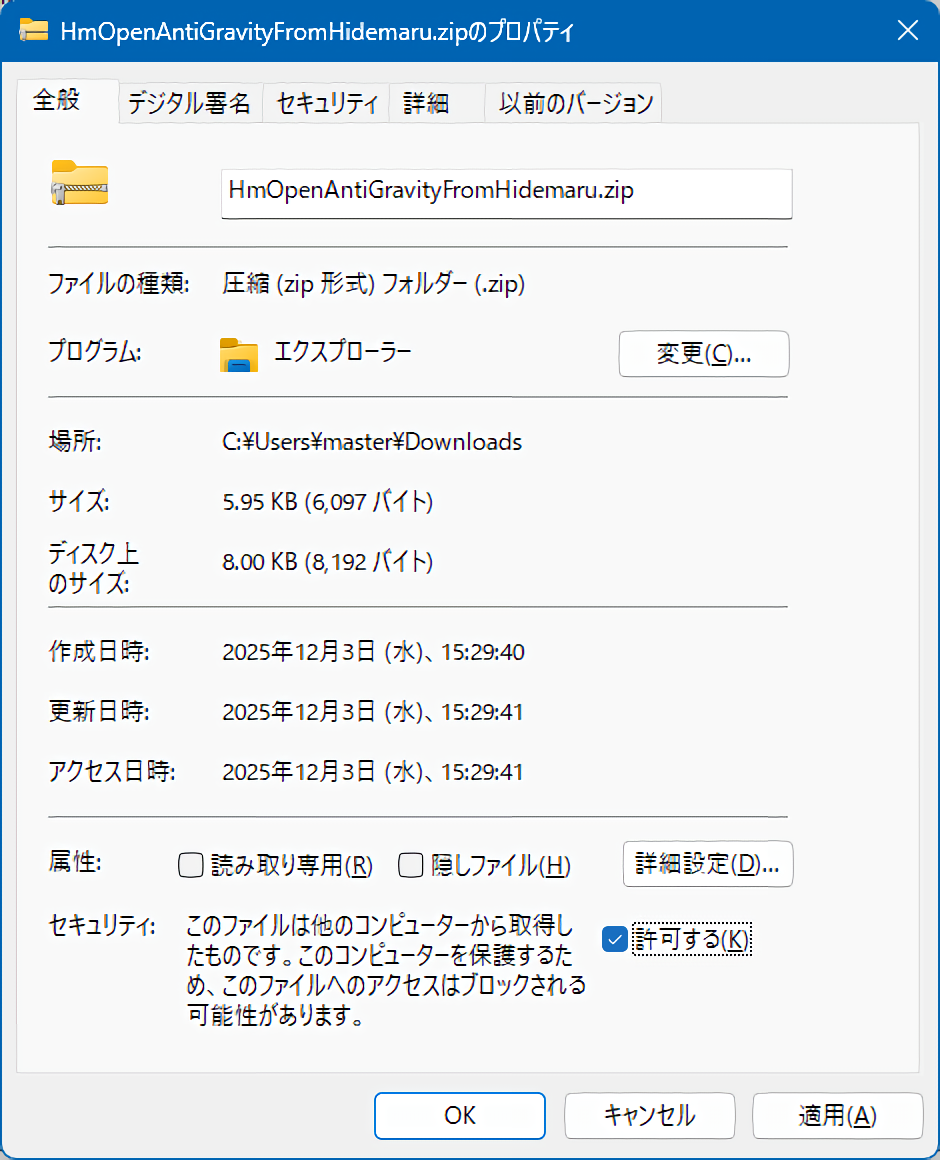Show the 以前のバージョン tab
Image resolution: width=940 pixels, height=1160 pixels.
(576, 103)
